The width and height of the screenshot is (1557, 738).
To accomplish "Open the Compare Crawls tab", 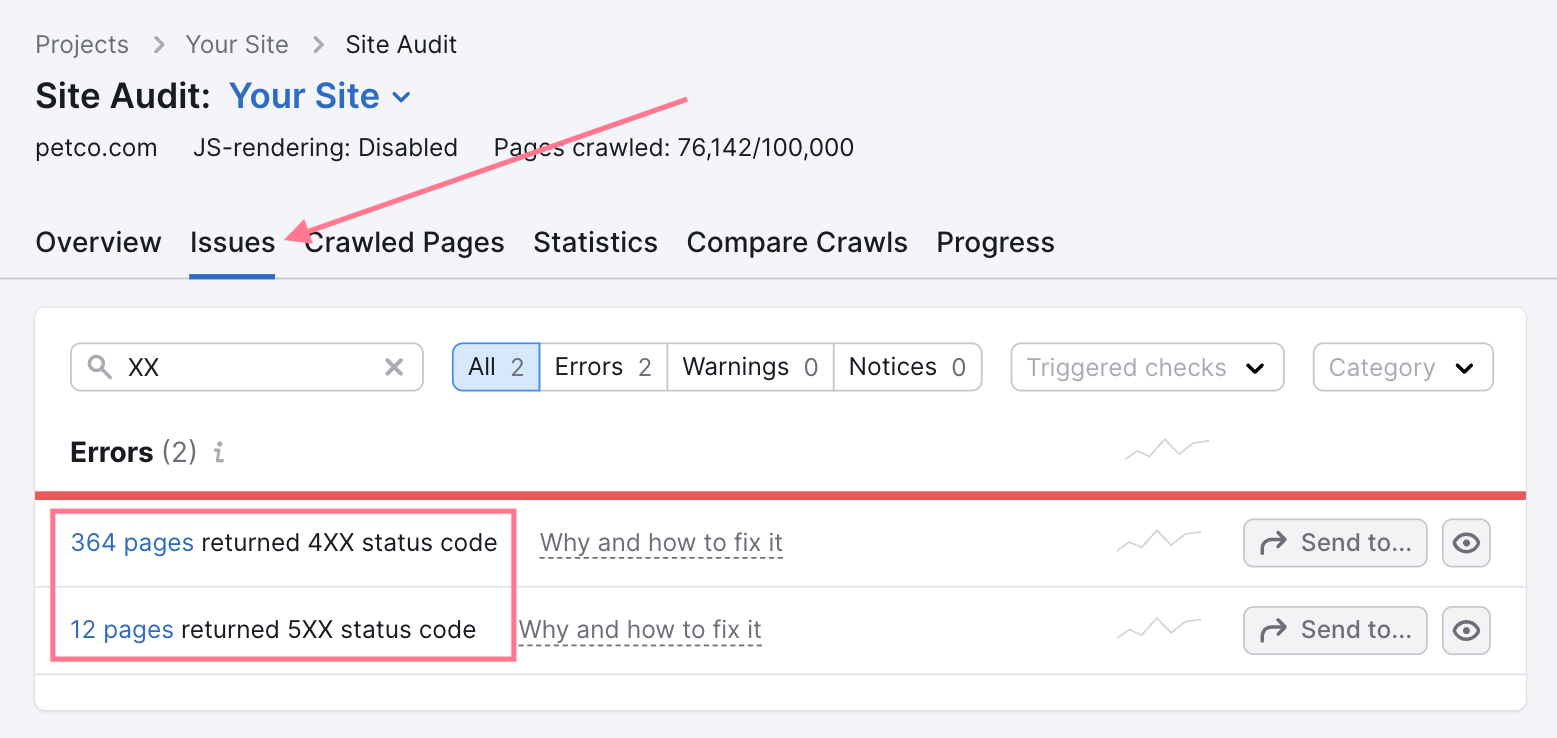I will point(797,243).
